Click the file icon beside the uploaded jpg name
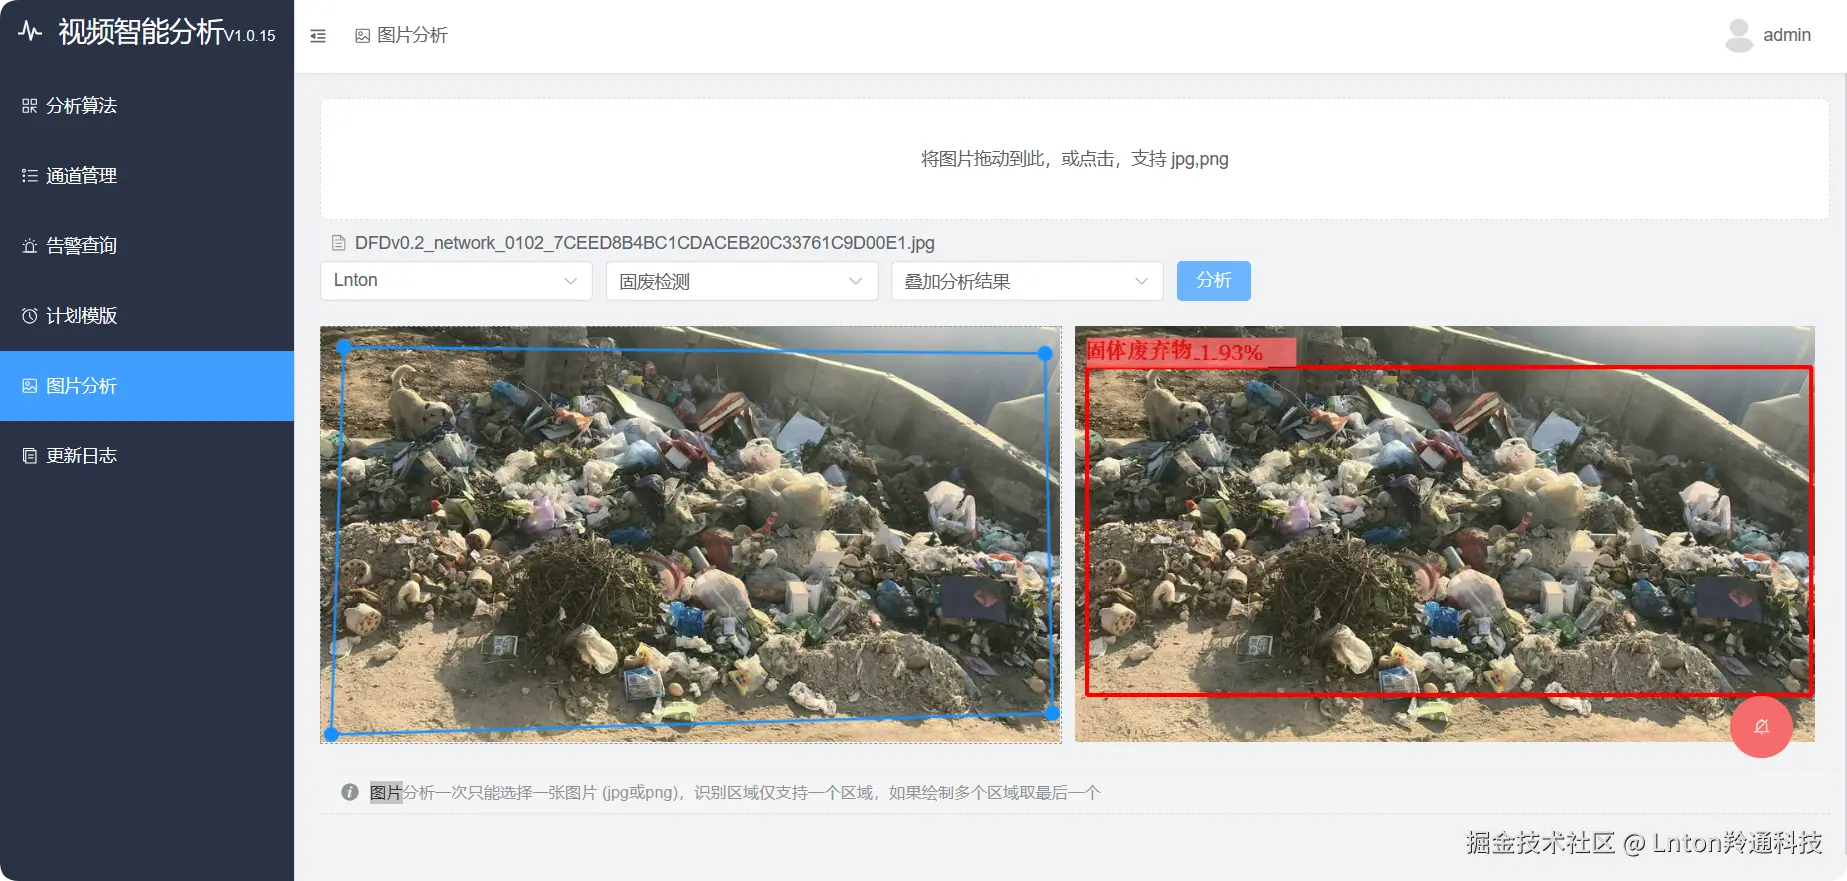1847x881 pixels. click(x=339, y=243)
